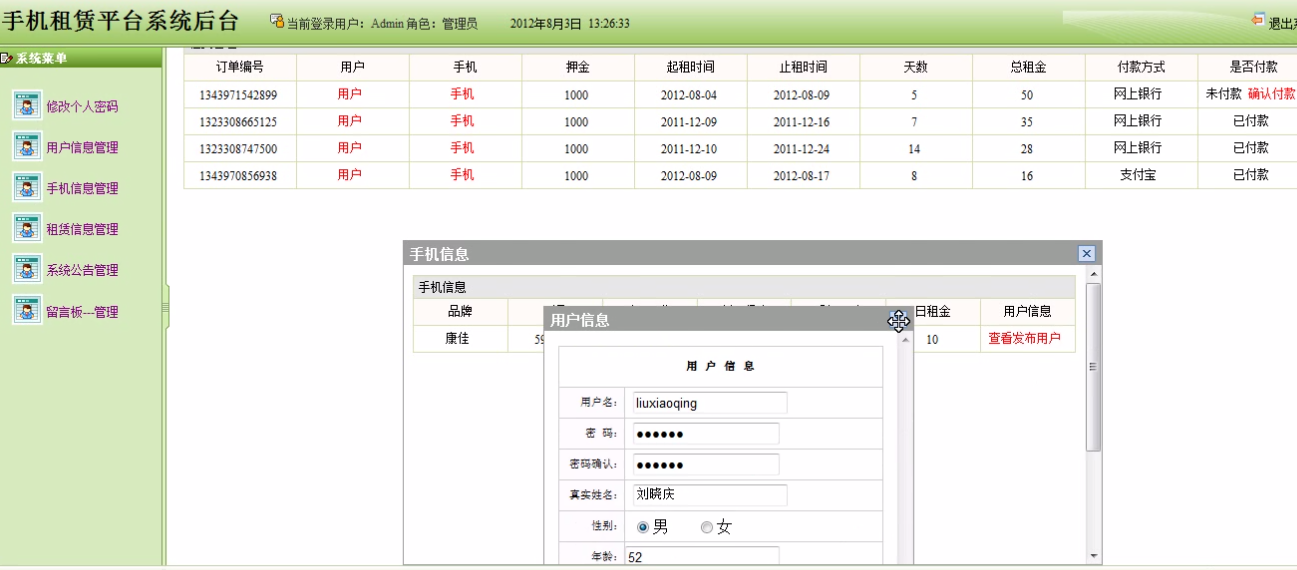1297x570 pixels.
Task: Click the icon beside 留言板---管理
Action: click(27, 311)
